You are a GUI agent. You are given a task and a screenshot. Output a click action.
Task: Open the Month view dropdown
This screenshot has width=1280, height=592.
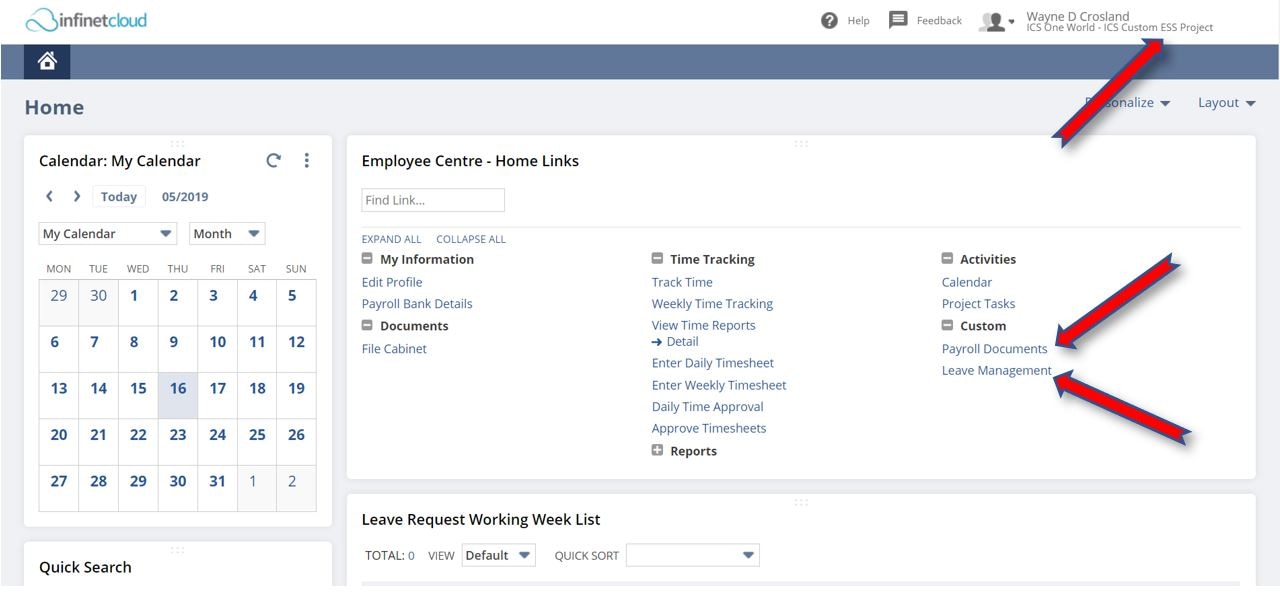227,233
